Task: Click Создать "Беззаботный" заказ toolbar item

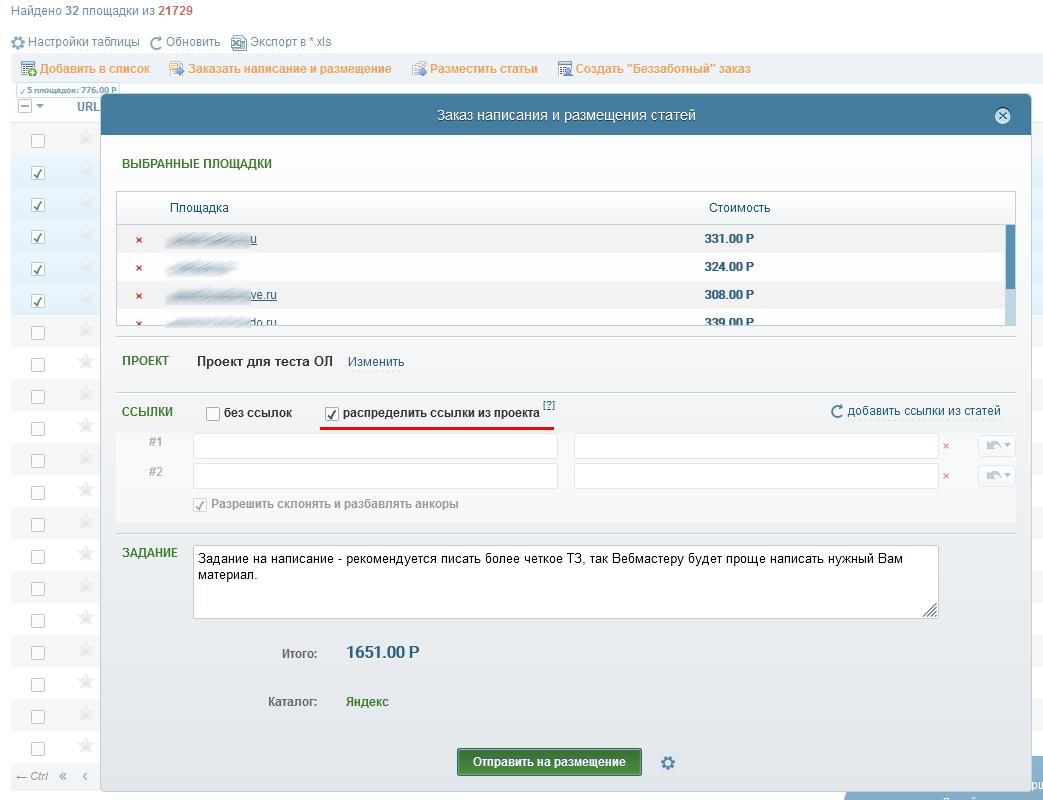Action: coord(654,68)
